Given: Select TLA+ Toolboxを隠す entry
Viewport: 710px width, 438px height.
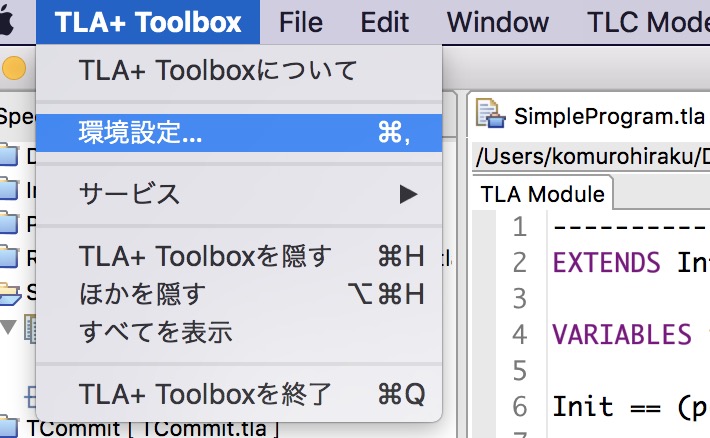Looking at the screenshot, I should [239, 256].
